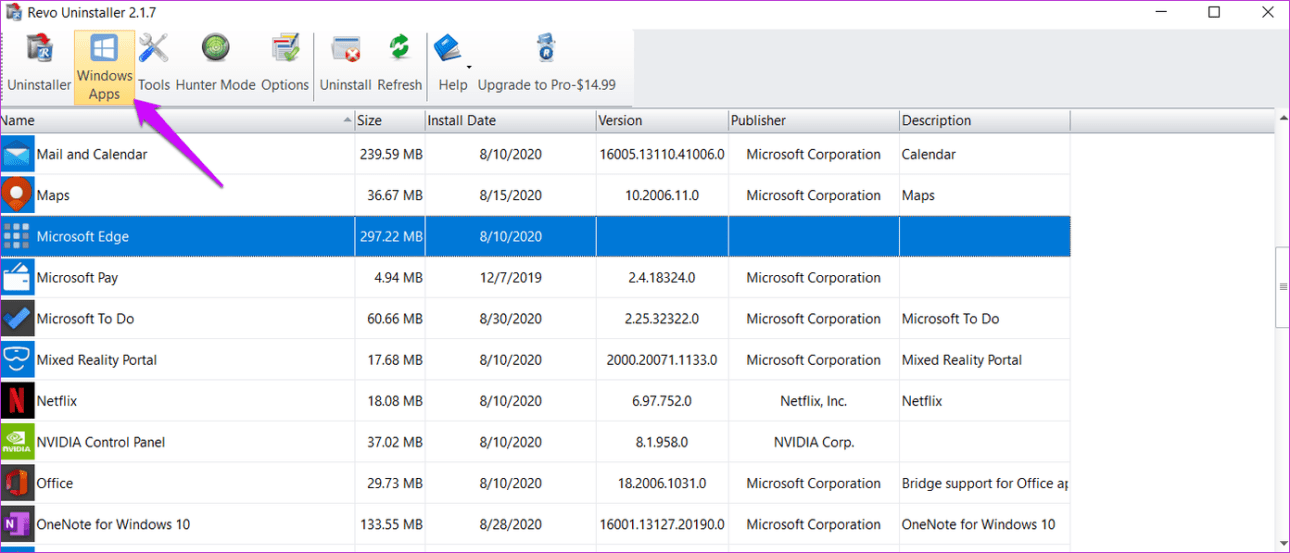Click the vertical scrollbar thumb

coord(1282,287)
